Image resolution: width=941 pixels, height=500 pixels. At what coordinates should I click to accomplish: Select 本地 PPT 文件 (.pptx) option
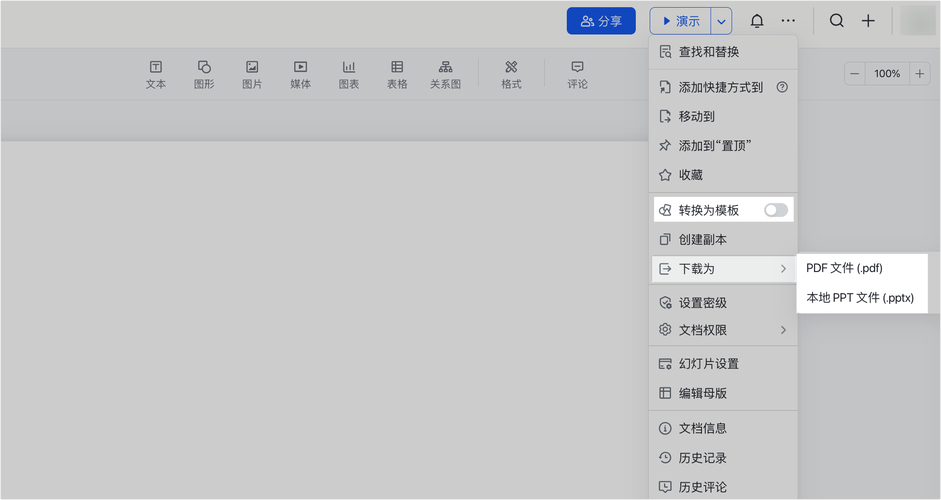pos(860,298)
